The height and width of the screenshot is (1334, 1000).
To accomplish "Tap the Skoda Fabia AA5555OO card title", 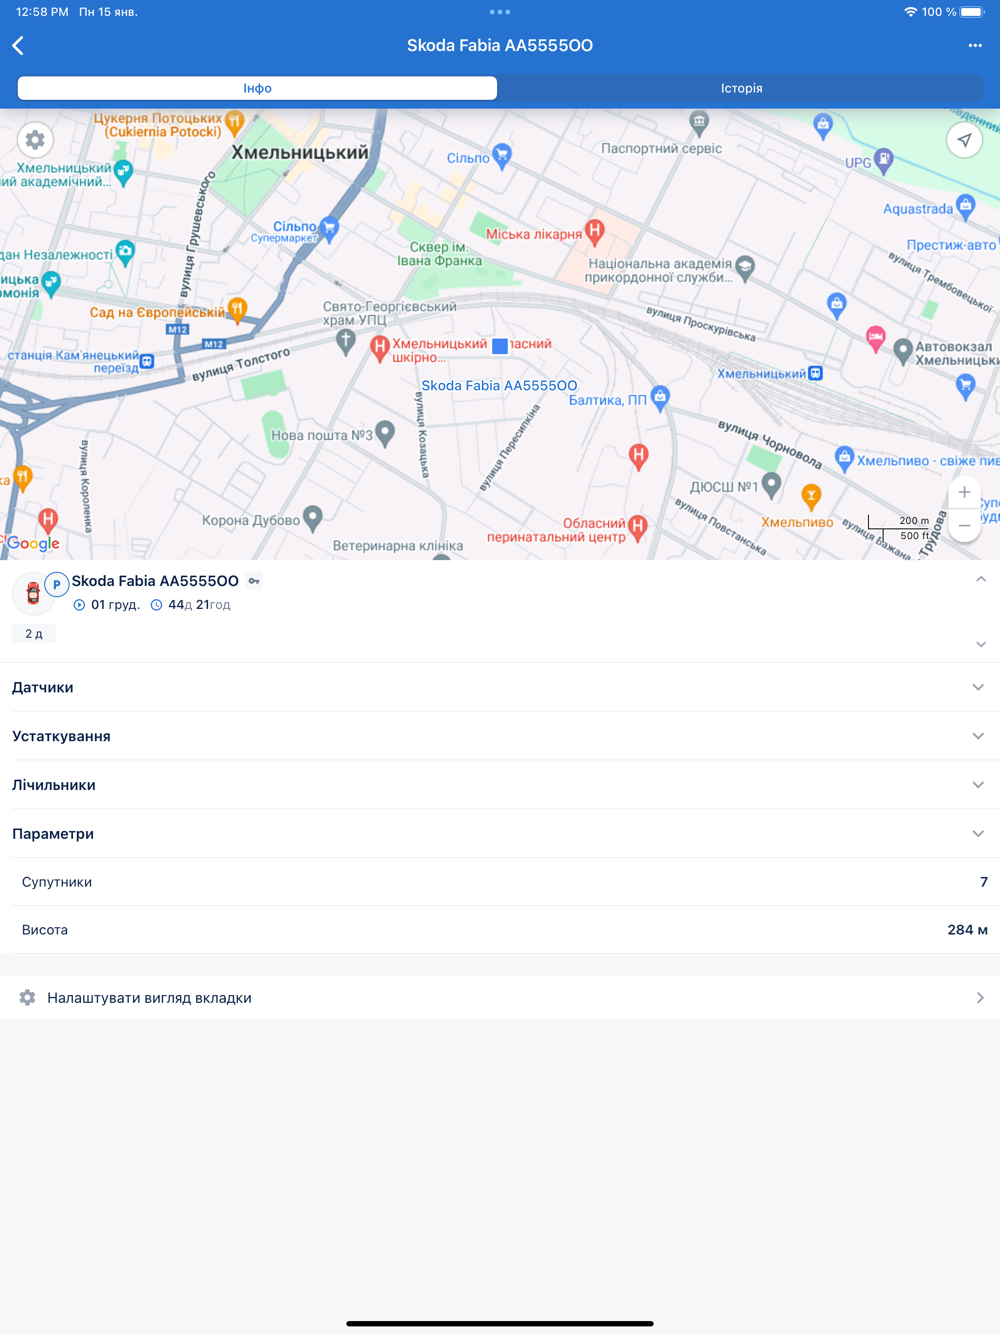I will [155, 581].
